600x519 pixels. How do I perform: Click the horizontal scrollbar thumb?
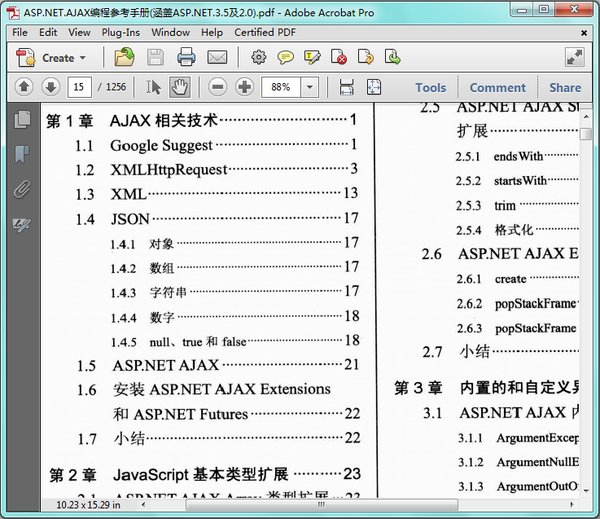(321, 504)
